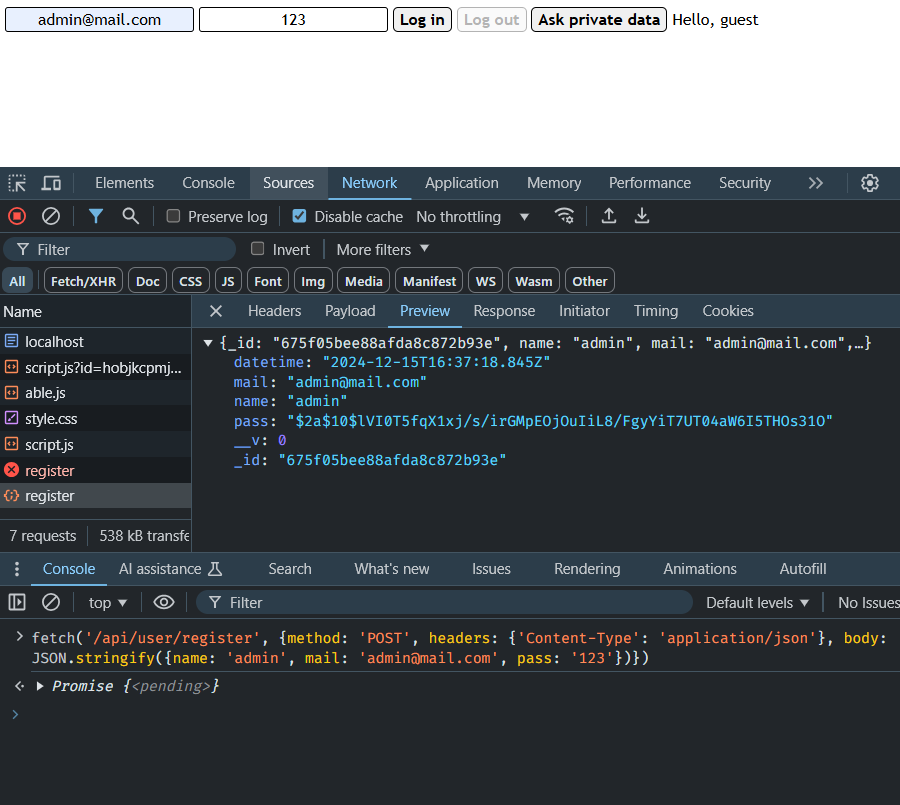The width and height of the screenshot is (900, 805).
Task: Switch to the Elements panel
Action: 125,183
